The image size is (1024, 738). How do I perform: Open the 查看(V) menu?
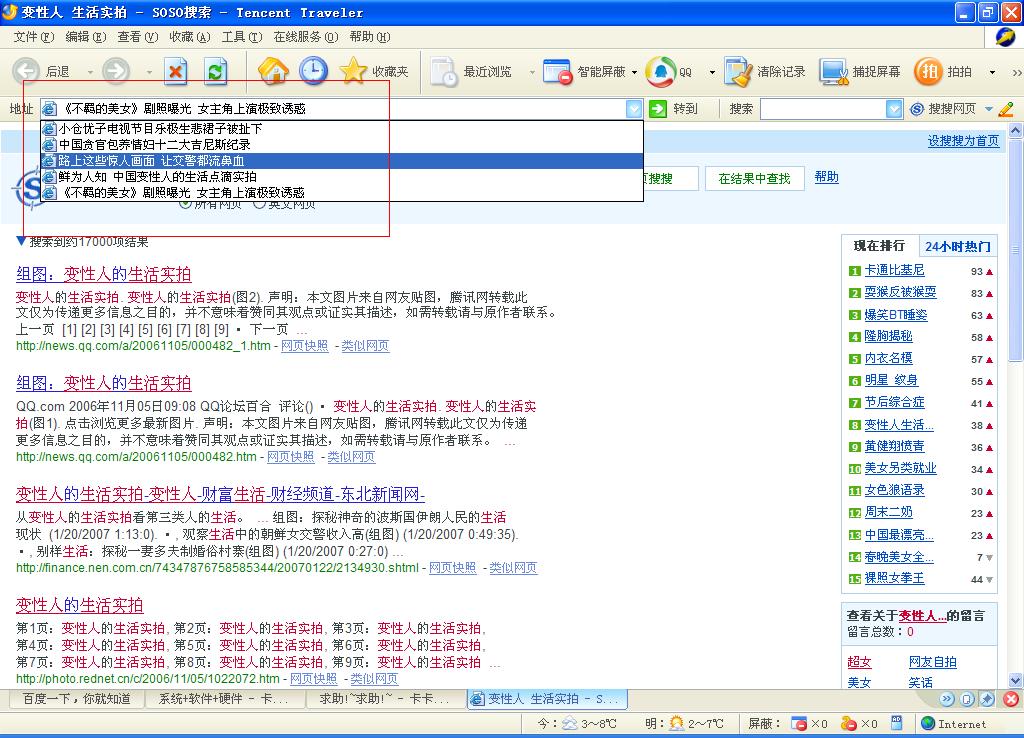tap(138, 37)
